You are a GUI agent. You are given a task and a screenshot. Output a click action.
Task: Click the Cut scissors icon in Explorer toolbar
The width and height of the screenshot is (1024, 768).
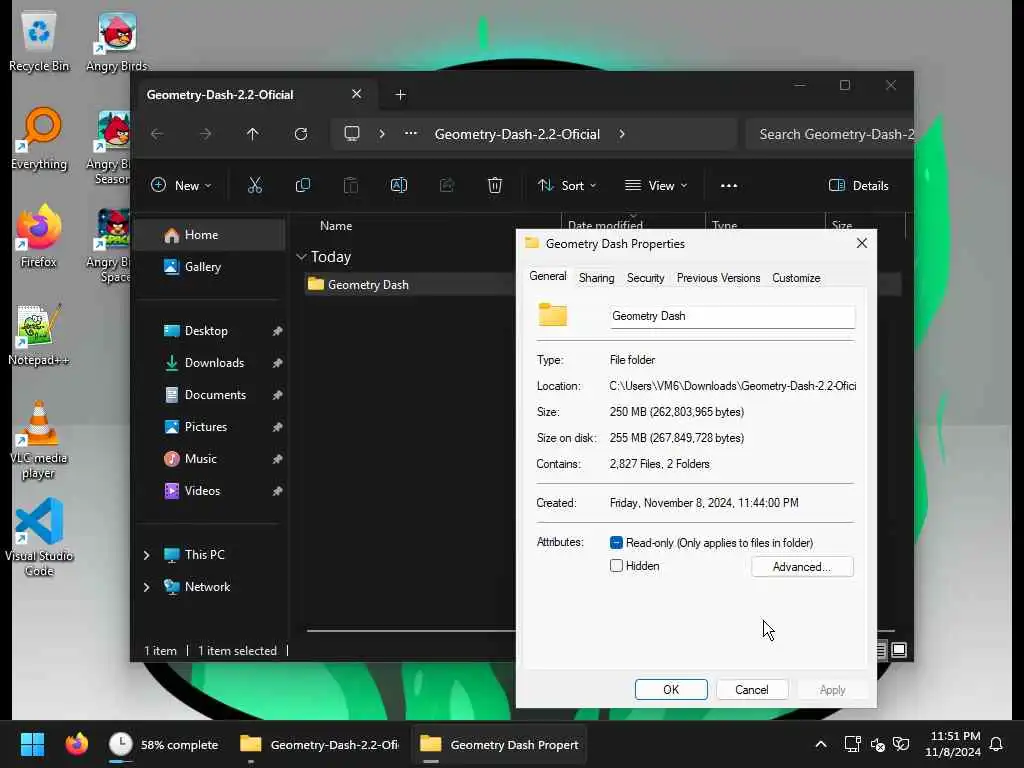point(255,185)
